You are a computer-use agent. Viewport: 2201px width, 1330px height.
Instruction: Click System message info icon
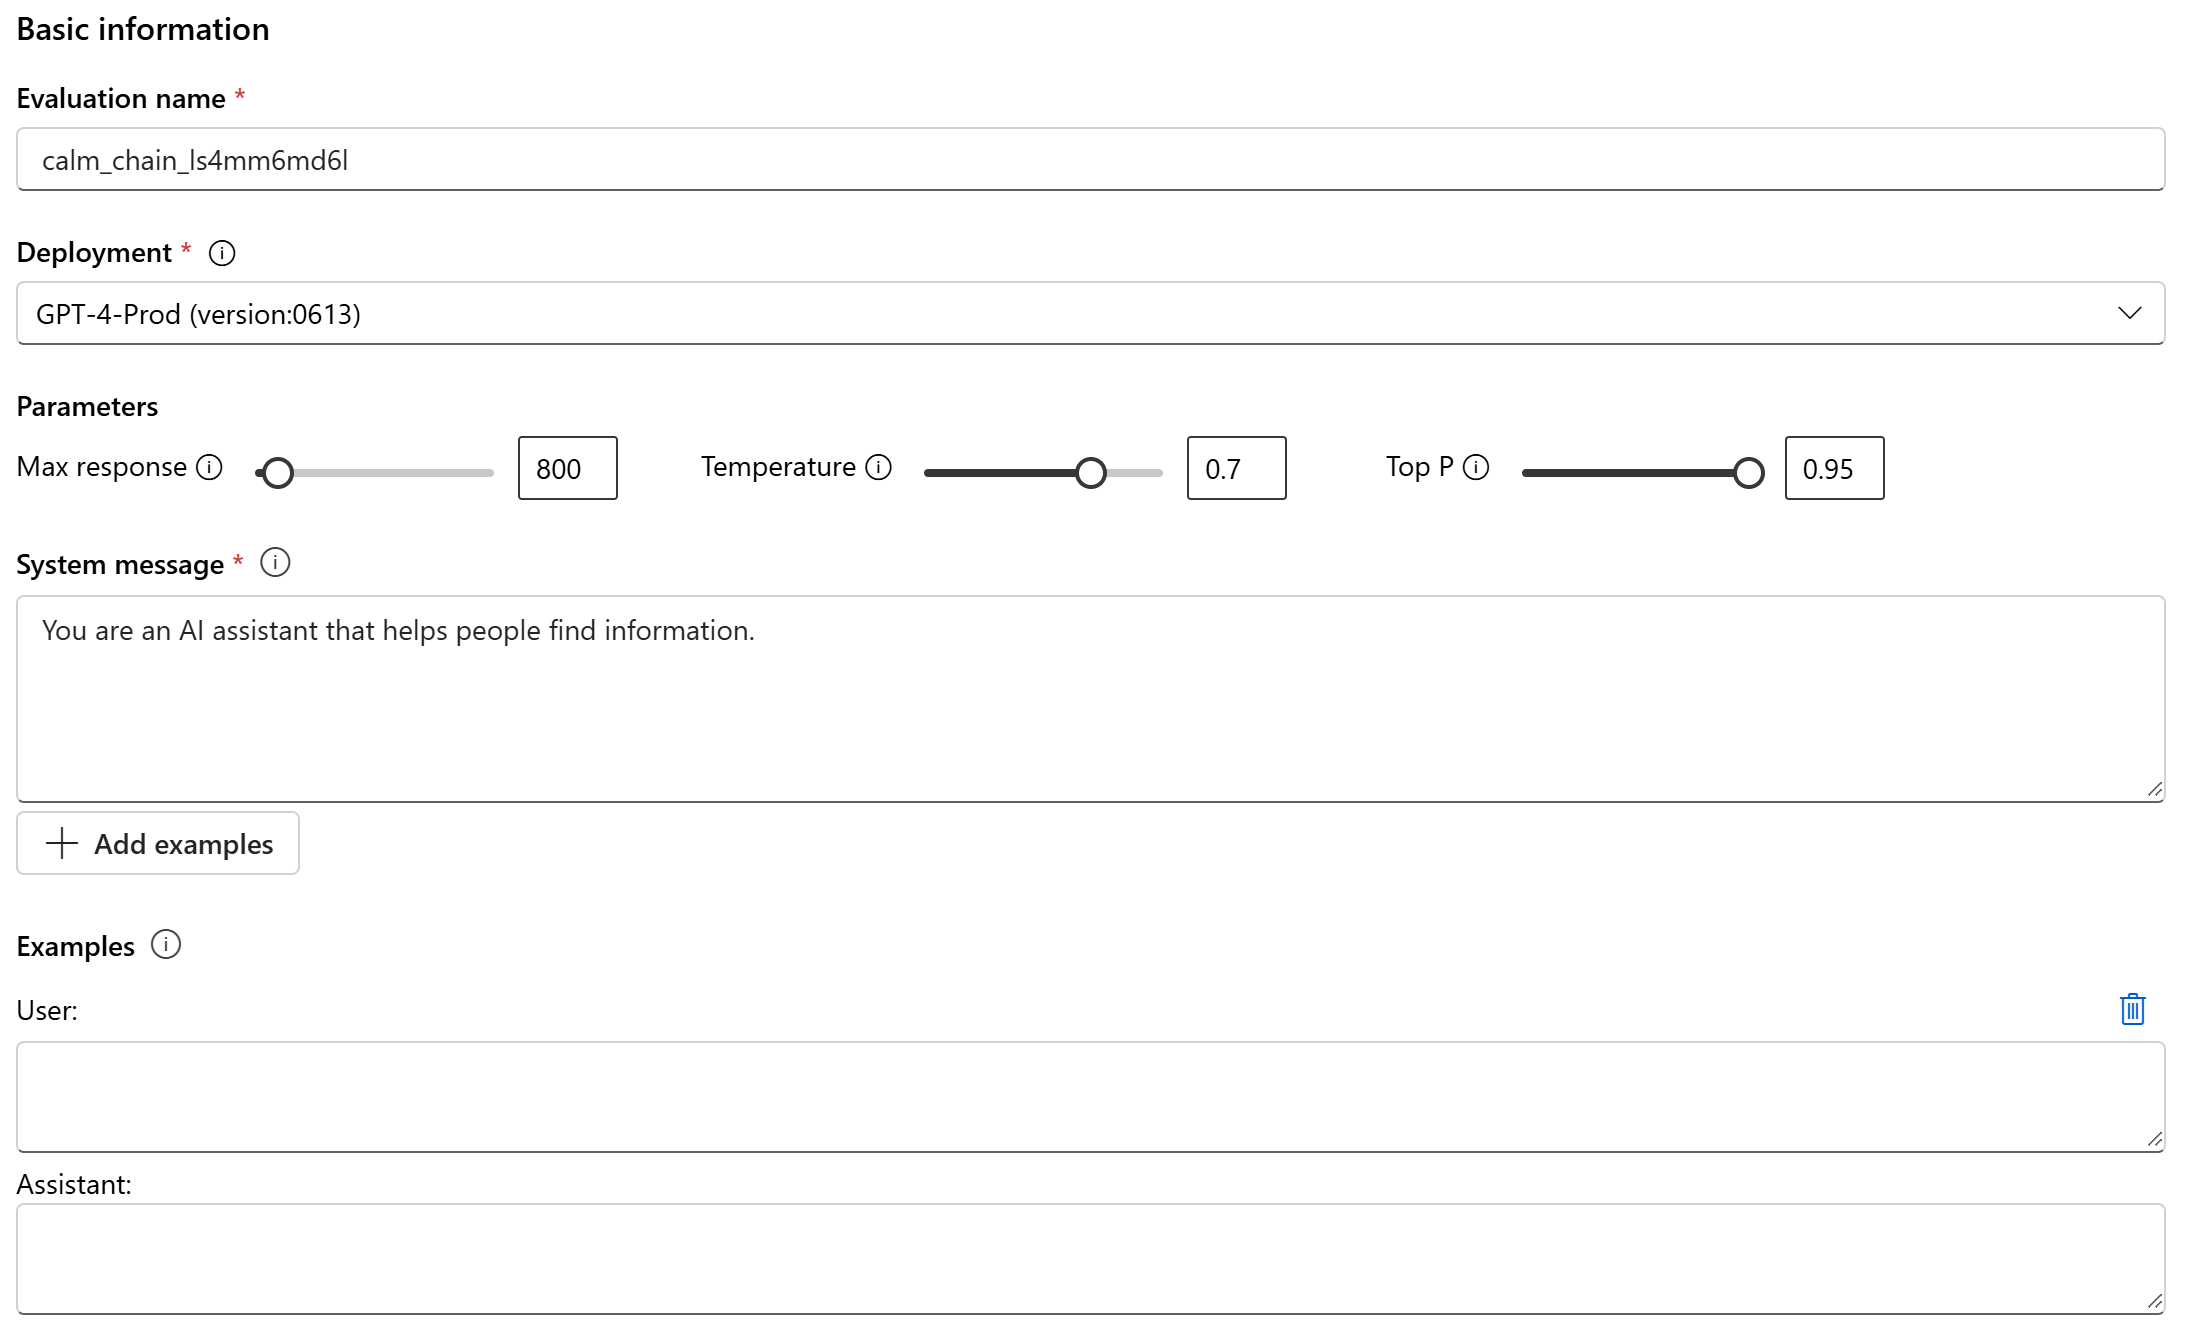point(275,563)
